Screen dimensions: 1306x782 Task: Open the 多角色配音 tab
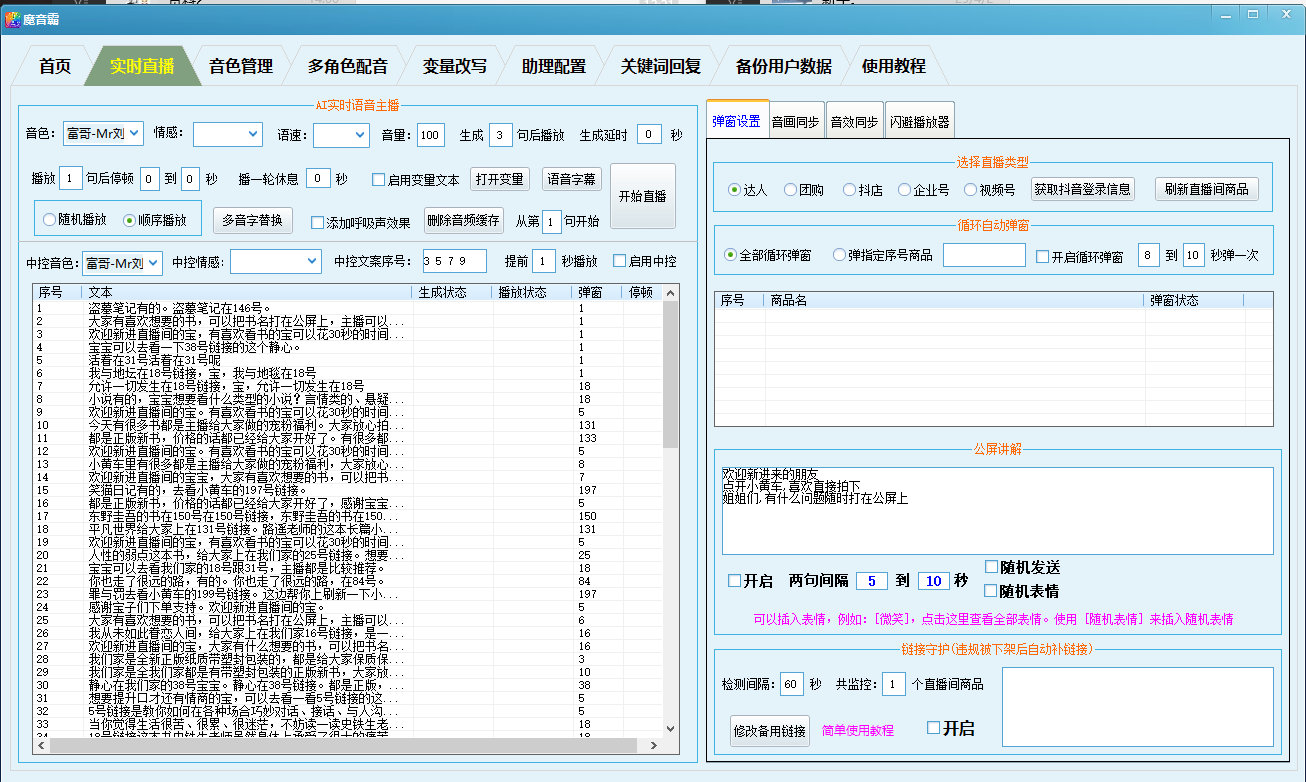coord(347,67)
